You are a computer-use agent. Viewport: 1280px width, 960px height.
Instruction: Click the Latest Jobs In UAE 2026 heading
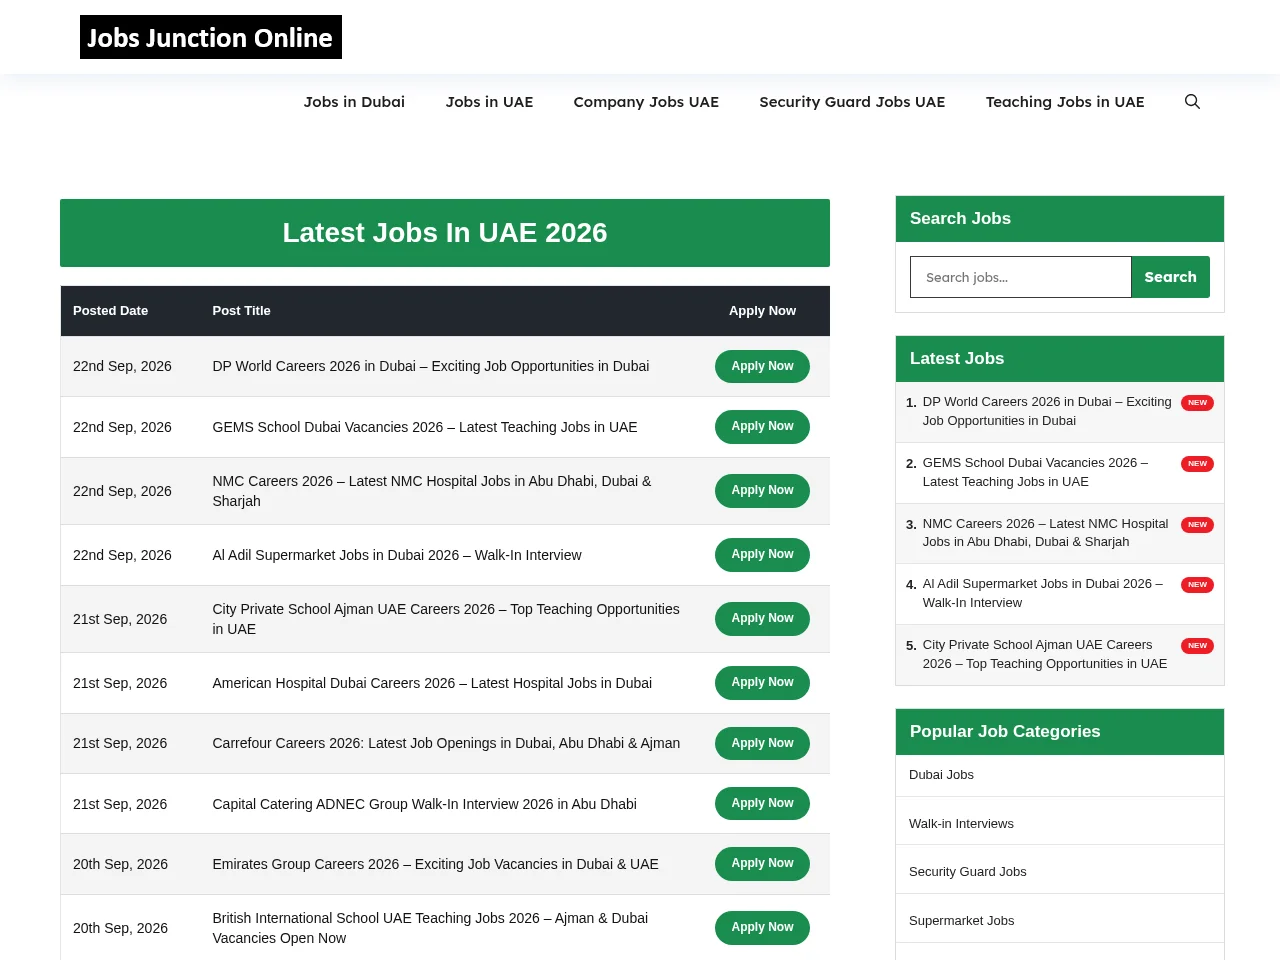[445, 233]
